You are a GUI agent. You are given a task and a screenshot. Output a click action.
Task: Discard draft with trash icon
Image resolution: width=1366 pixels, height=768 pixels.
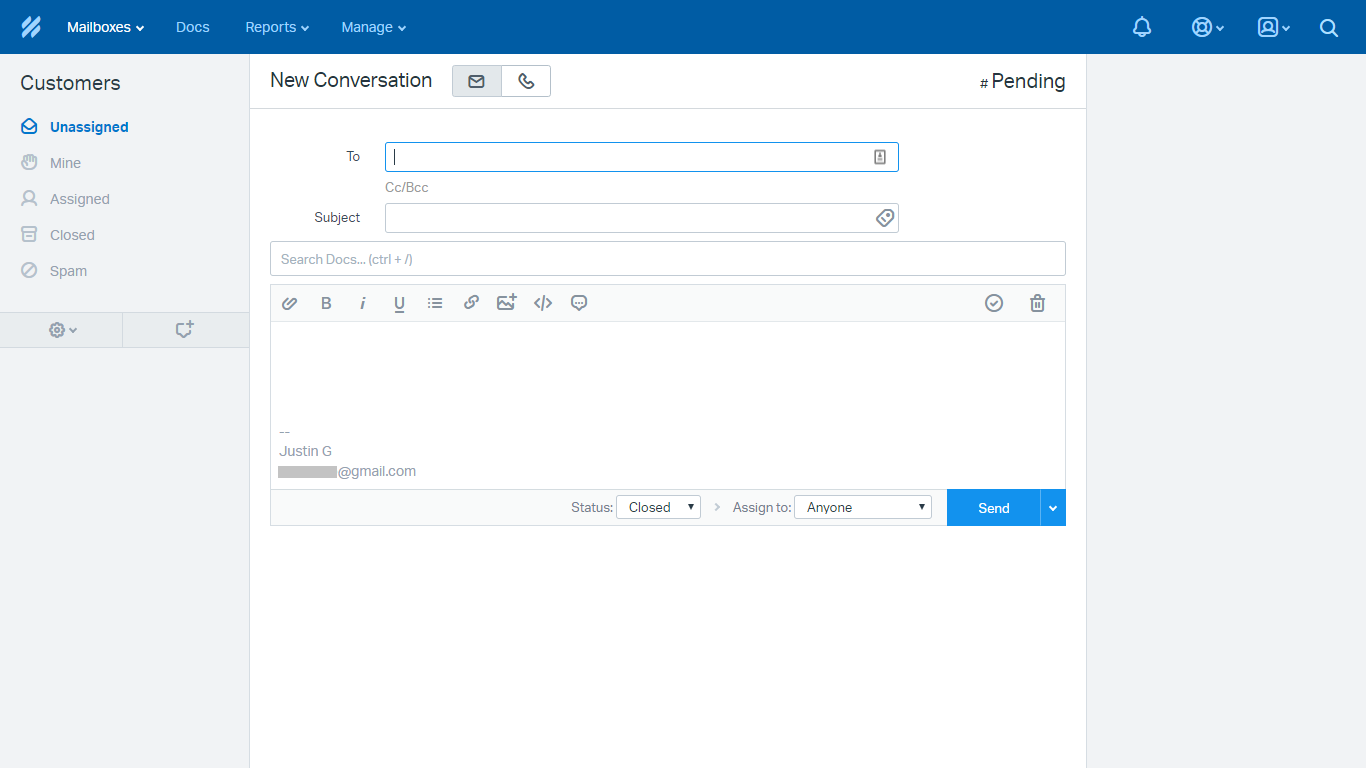1038,303
